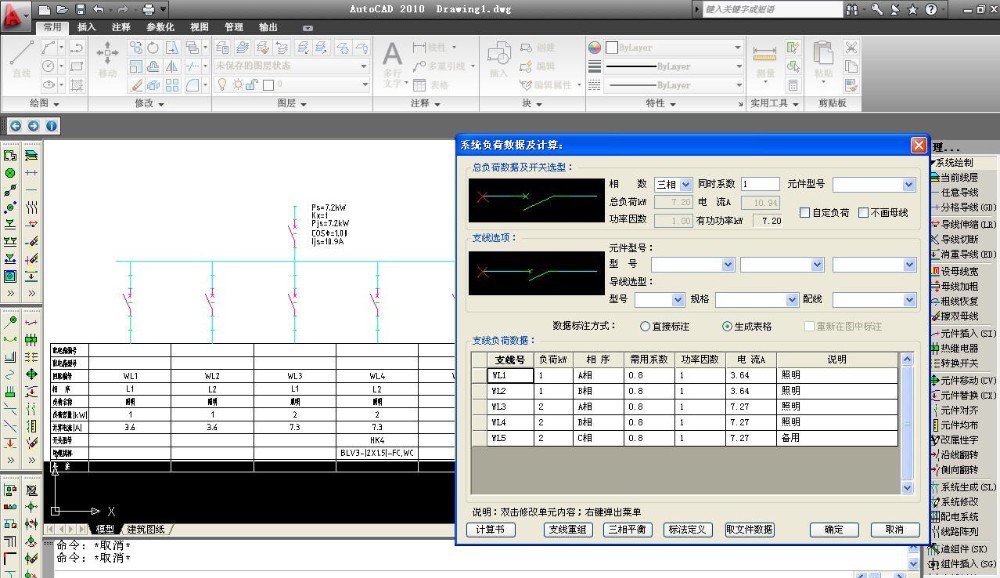Click the Plot printer icon in quick access toolbar
This screenshot has height=578, width=1000.
pyautogui.click(x=148, y=9)
